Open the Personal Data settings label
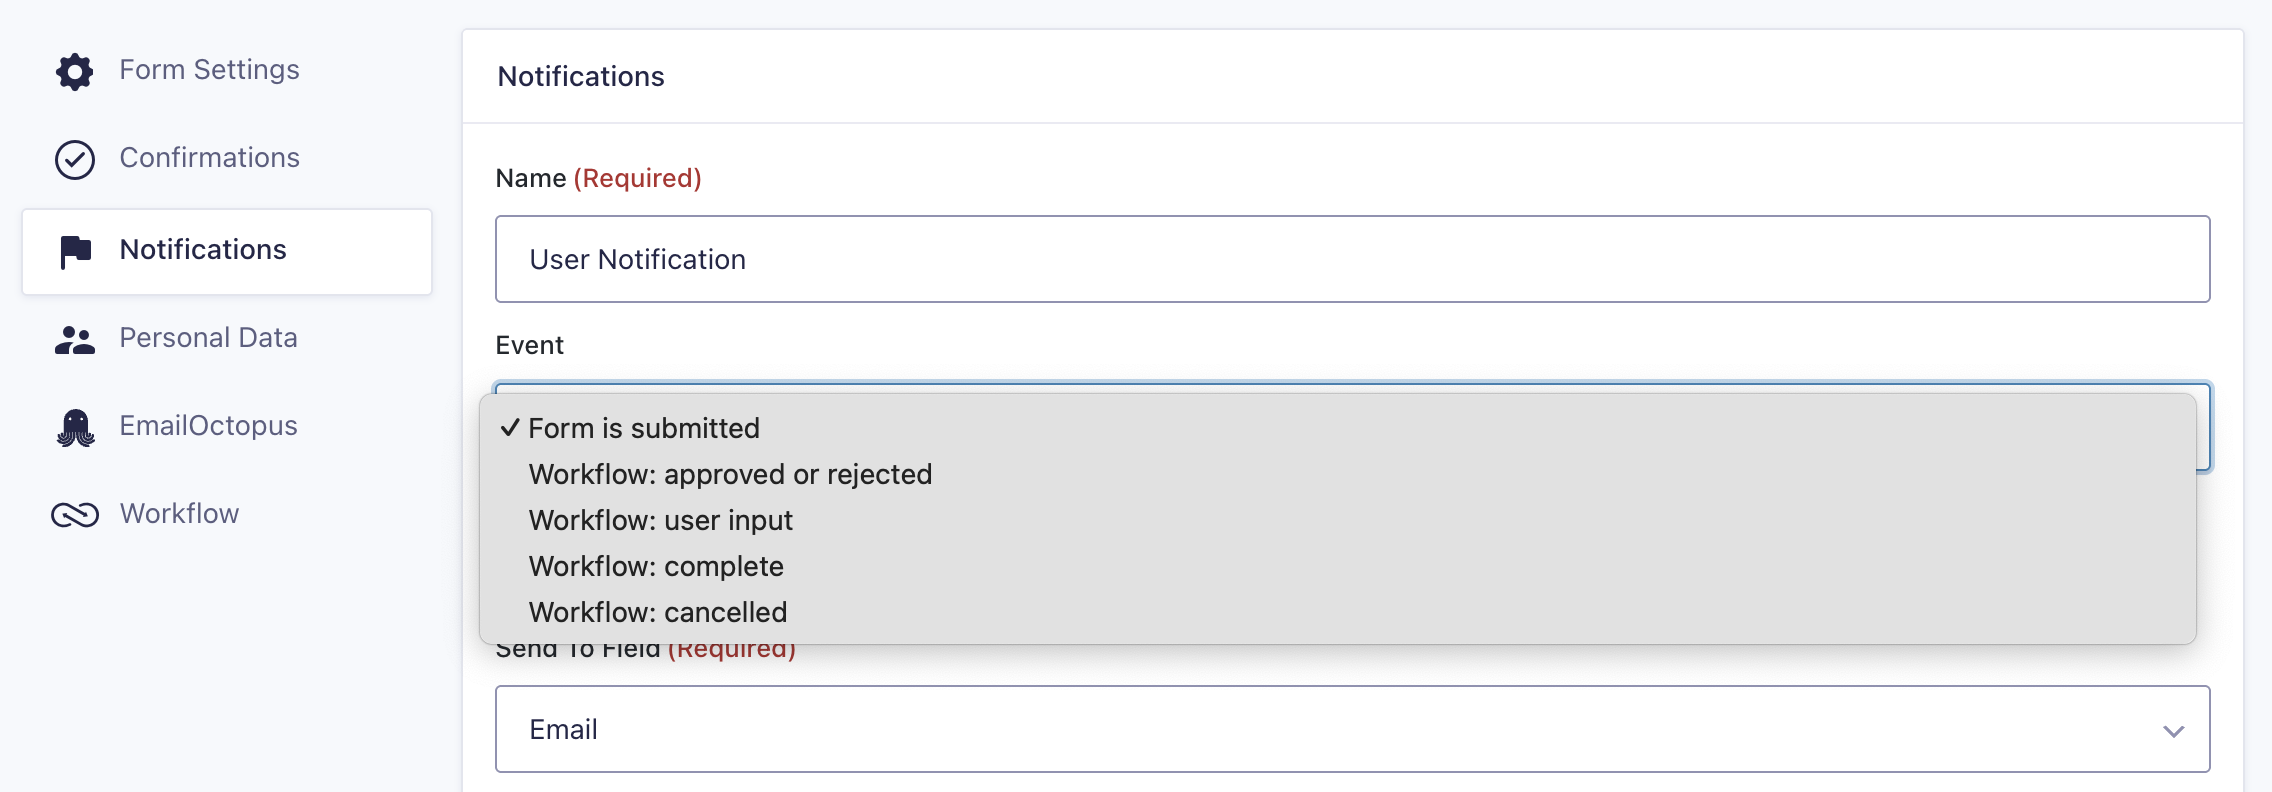 (208, 338)
